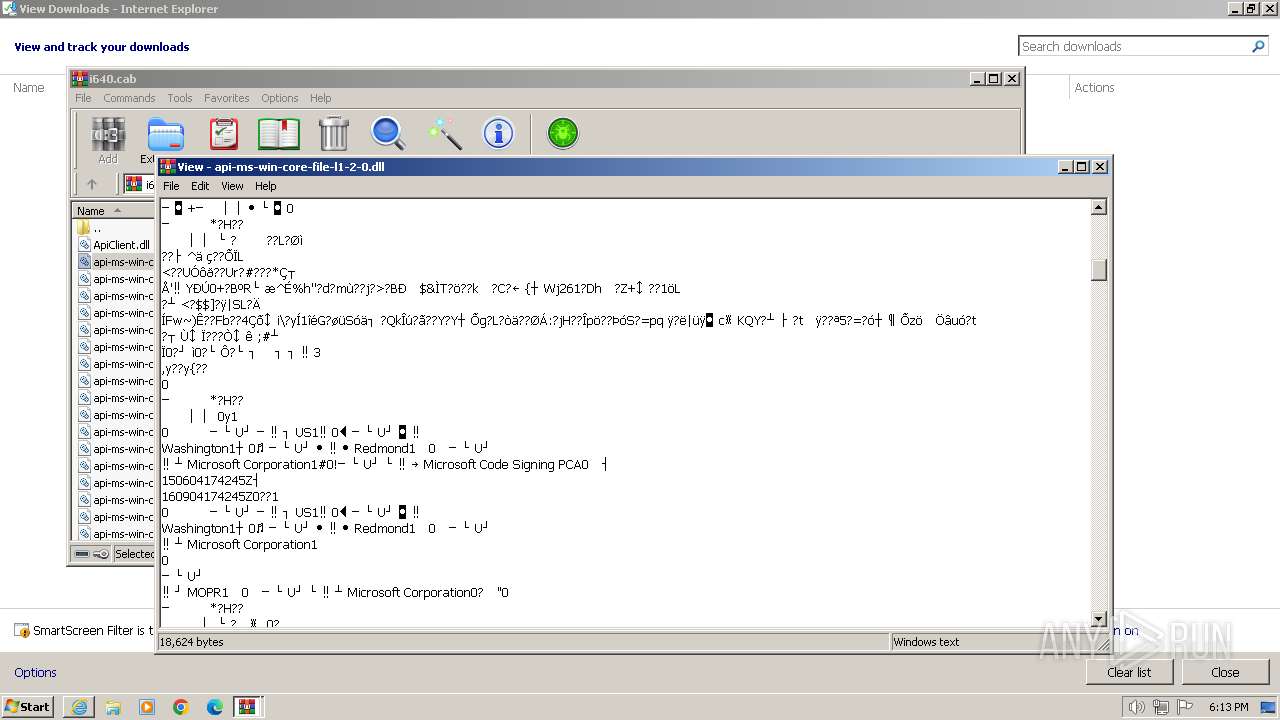Screen dimensions: 1280x720
Task: Click the drive icon in WinRAR status bar
Action: [82, 553]
